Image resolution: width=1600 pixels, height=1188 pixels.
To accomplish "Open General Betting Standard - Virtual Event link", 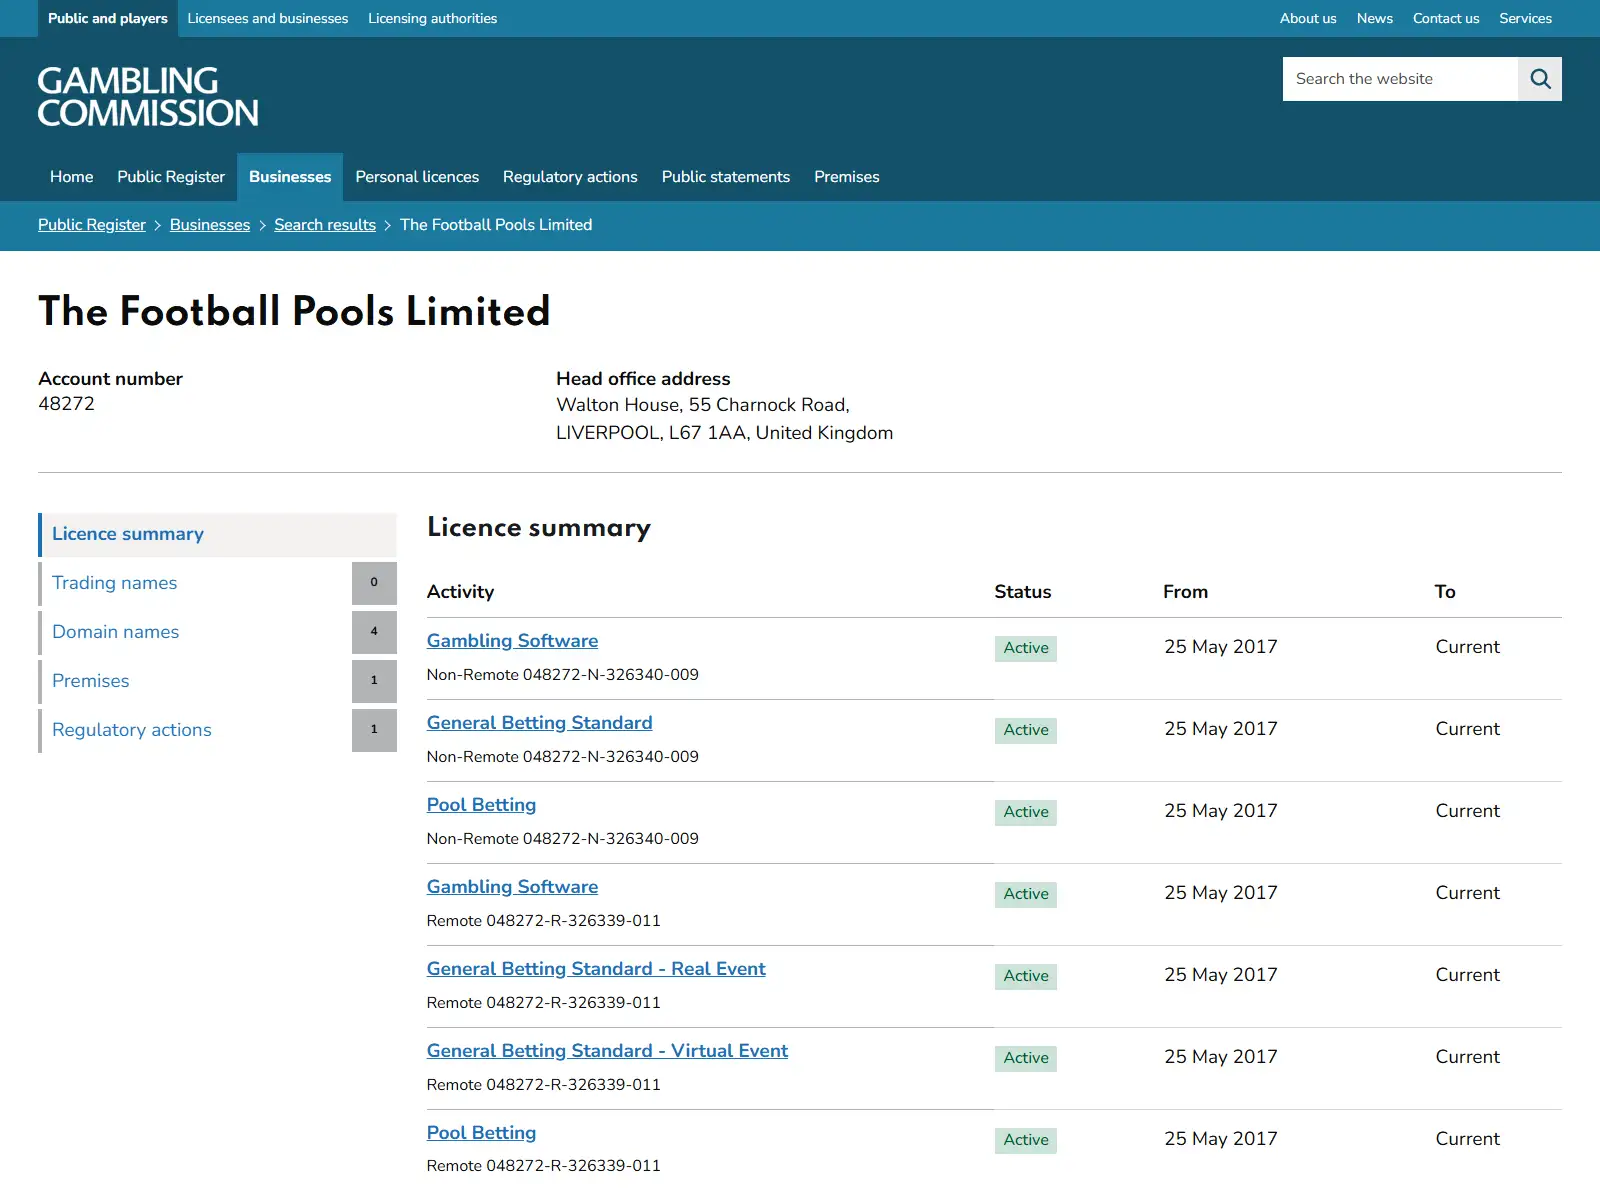I will click(608, 1051).
